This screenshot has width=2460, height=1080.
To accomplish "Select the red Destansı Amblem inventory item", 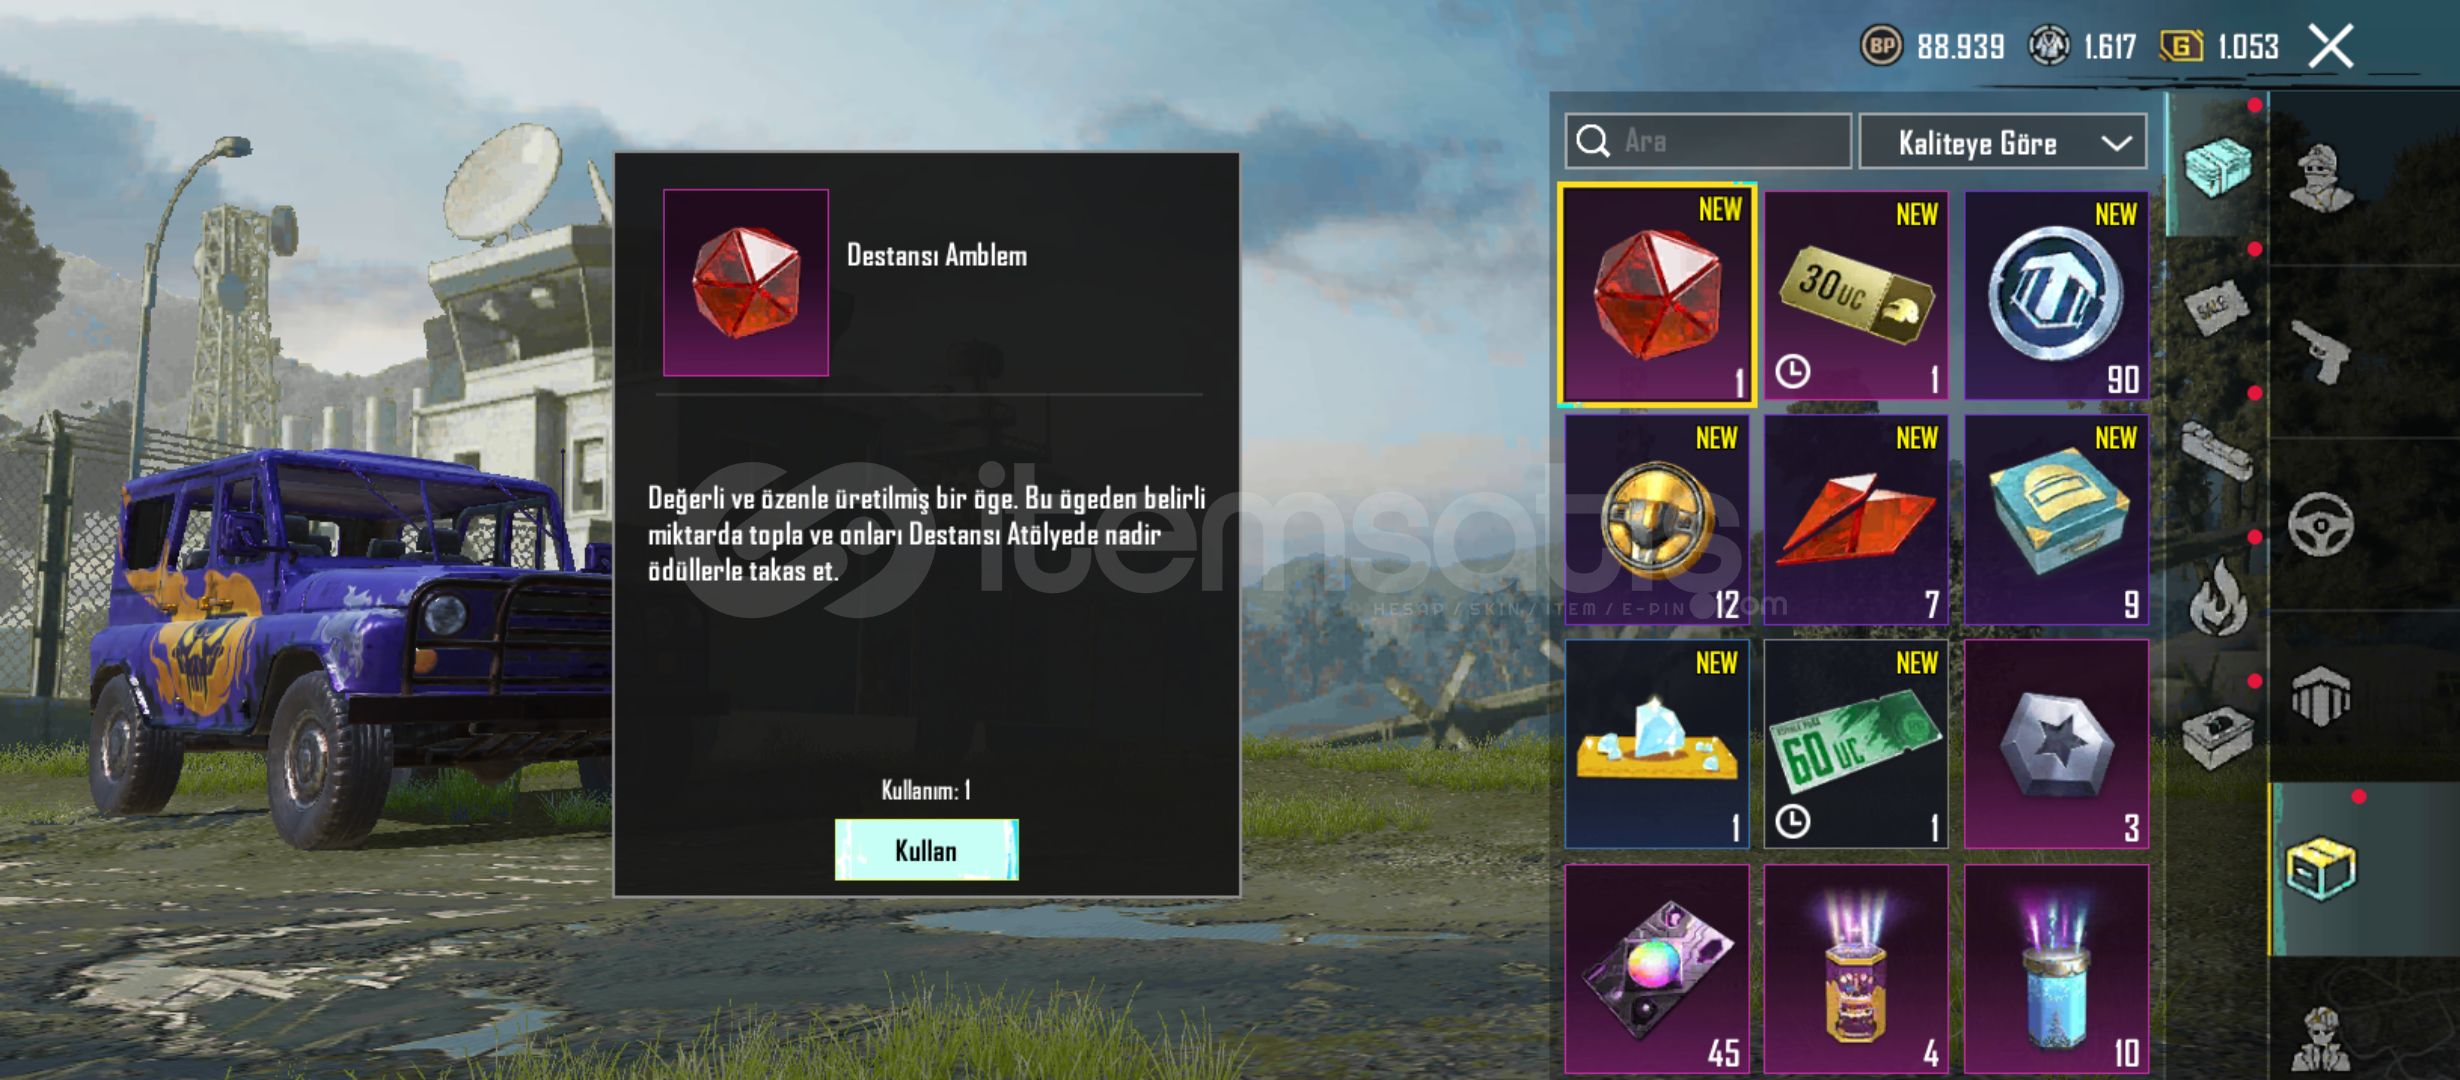I will coord(1657,295).
